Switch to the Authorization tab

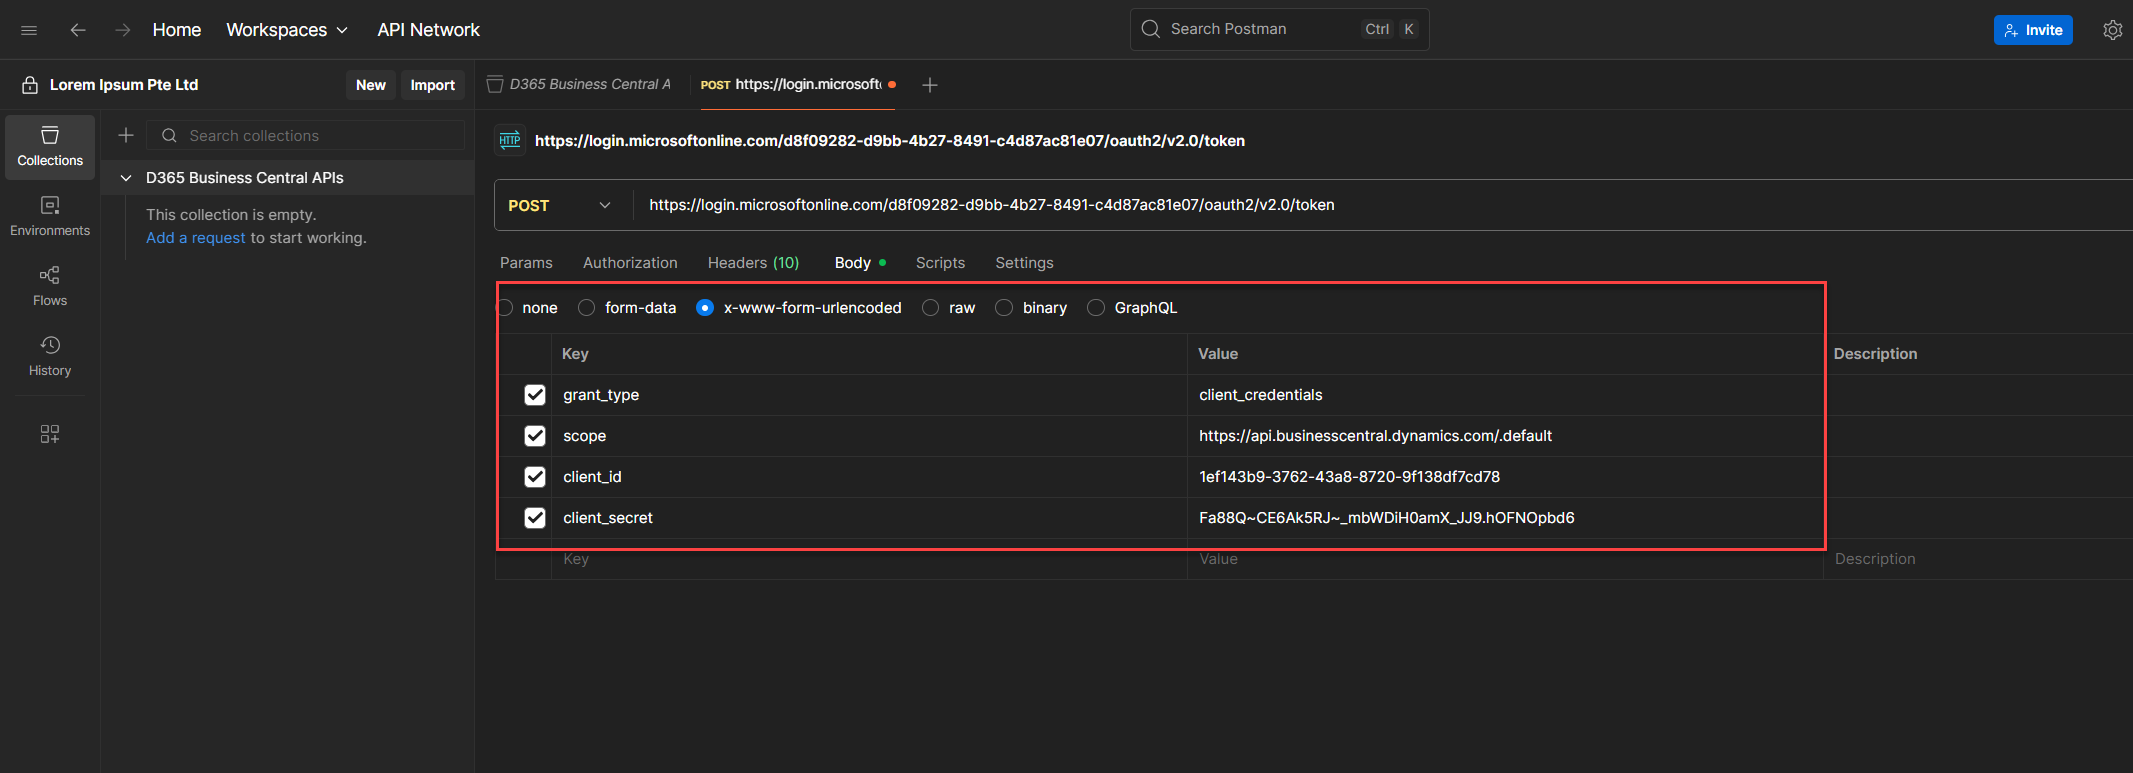click(630, 263)
